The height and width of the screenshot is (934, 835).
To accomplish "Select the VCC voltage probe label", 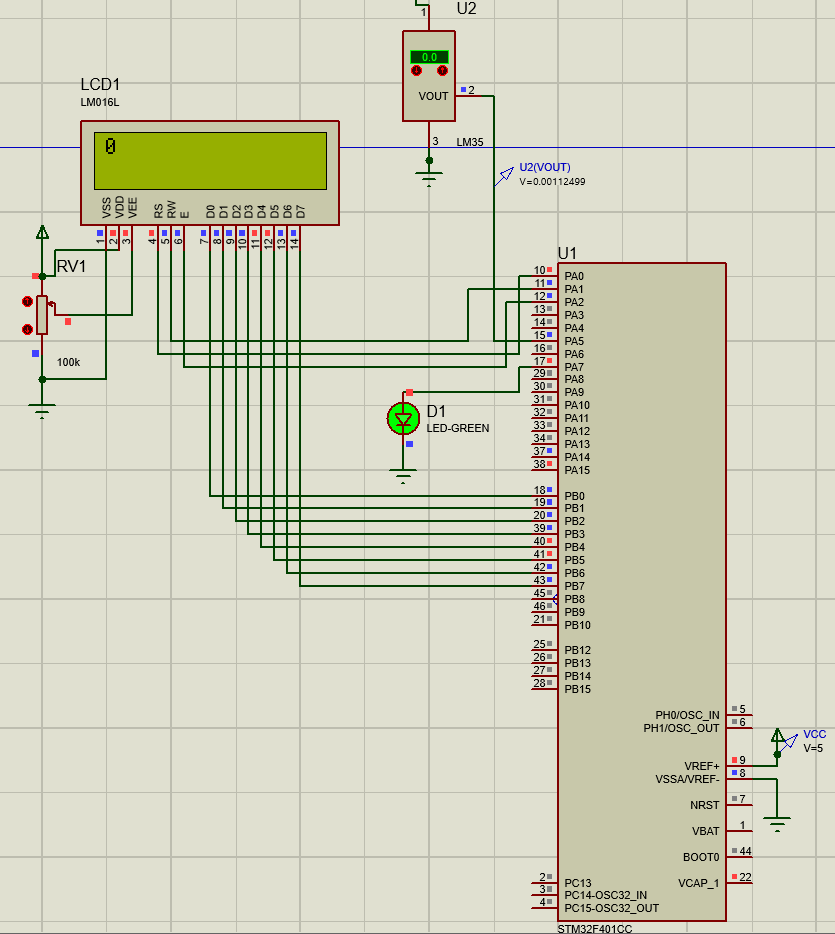I will tap(814, 734).
